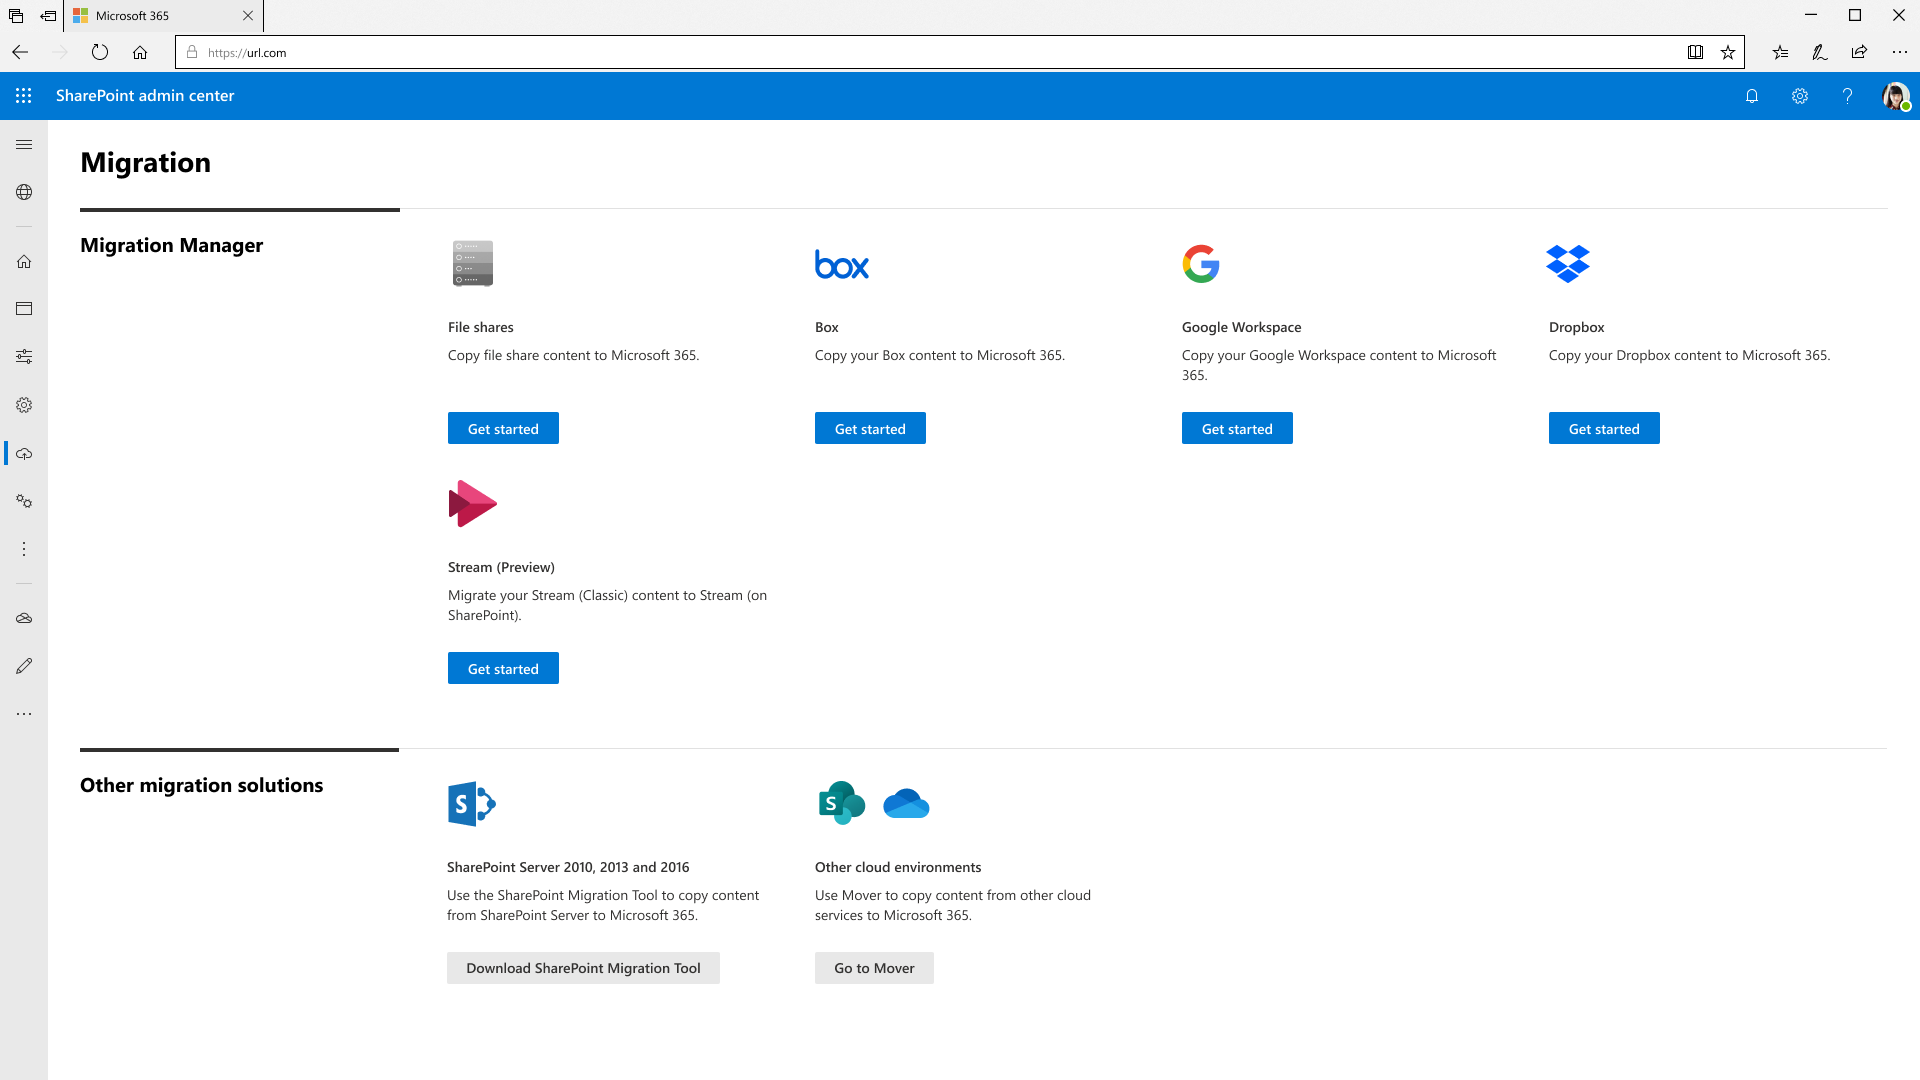Image resolution: width=1920 pixels, height=1080 pixels.
Task: Click the green SharePoint cloud icon
Action: pyautogui.click(x=842, y=803)
